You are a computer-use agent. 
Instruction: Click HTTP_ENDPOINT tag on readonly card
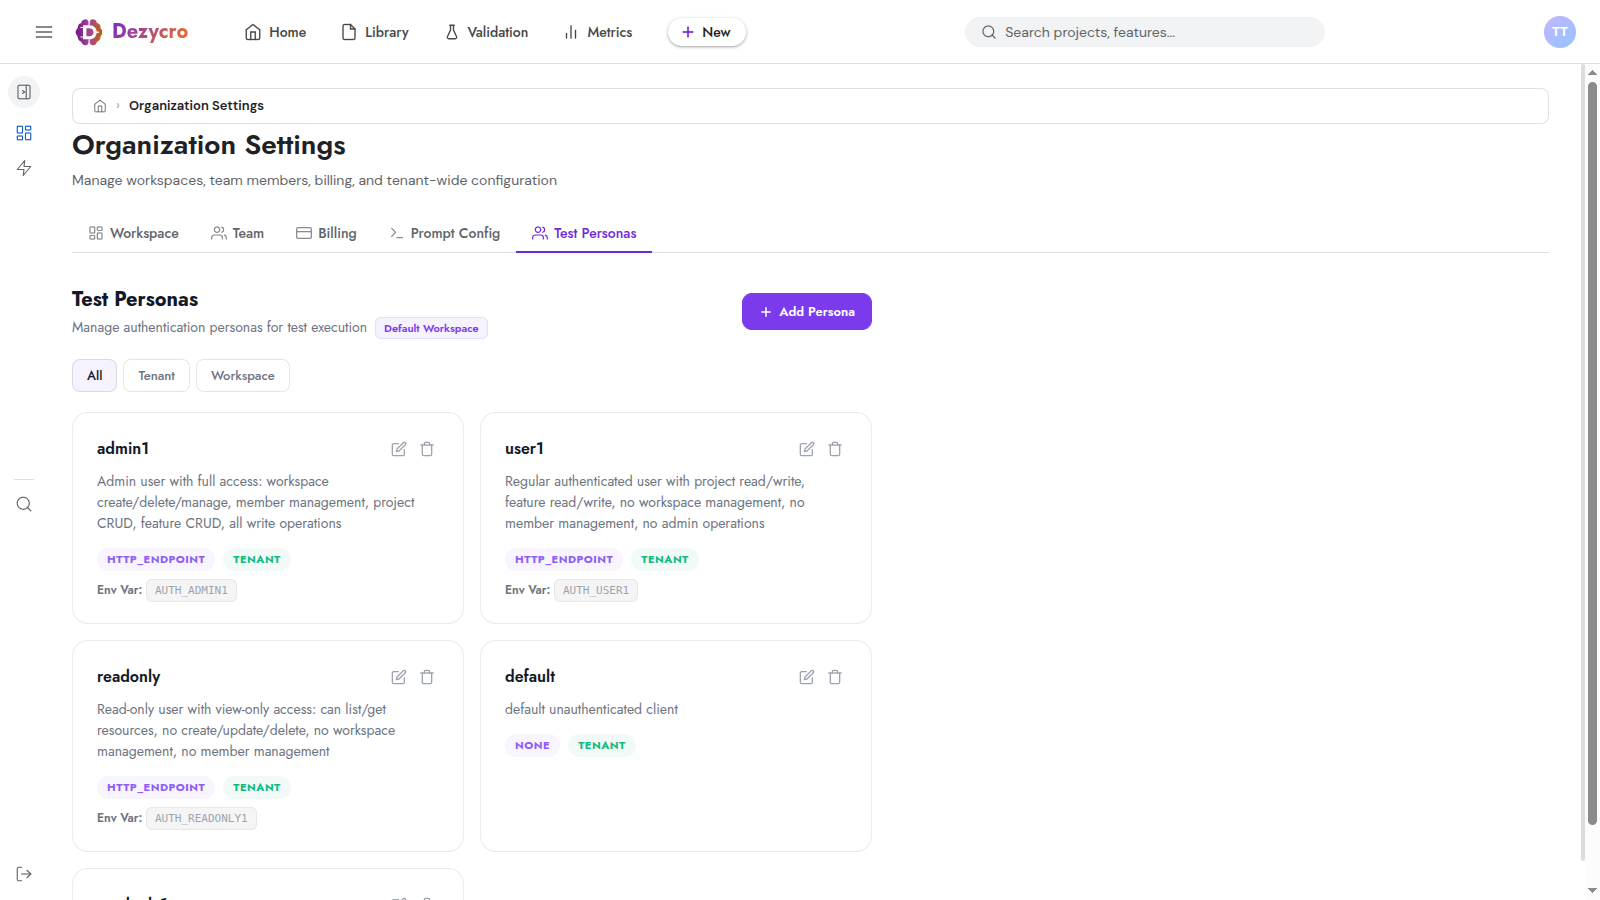coord(156,787)
